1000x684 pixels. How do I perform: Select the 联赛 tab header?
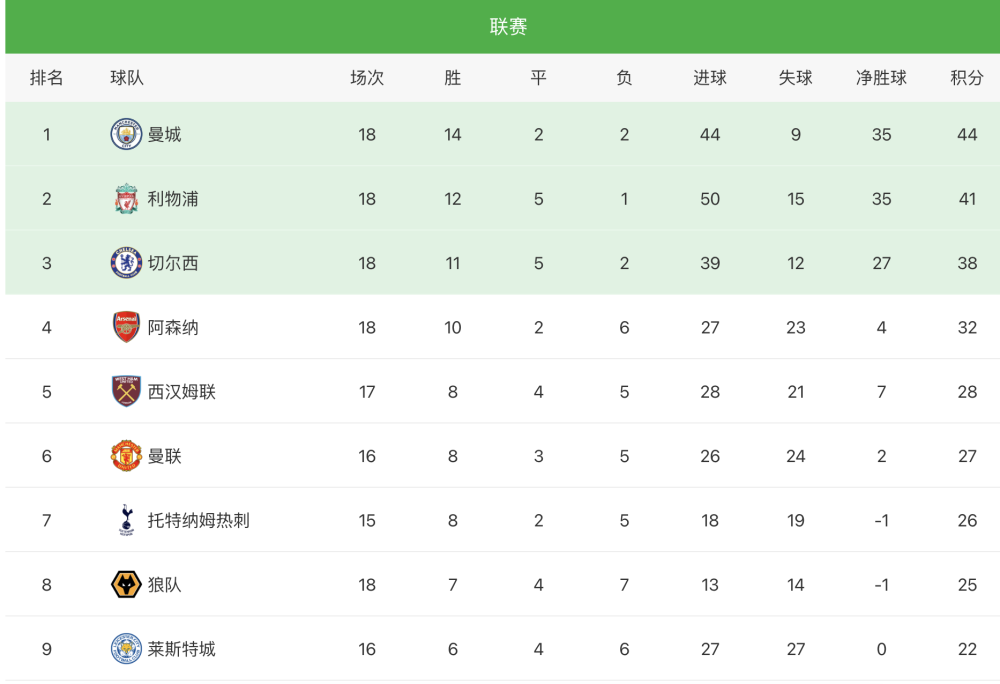click(x=508, y=27)
